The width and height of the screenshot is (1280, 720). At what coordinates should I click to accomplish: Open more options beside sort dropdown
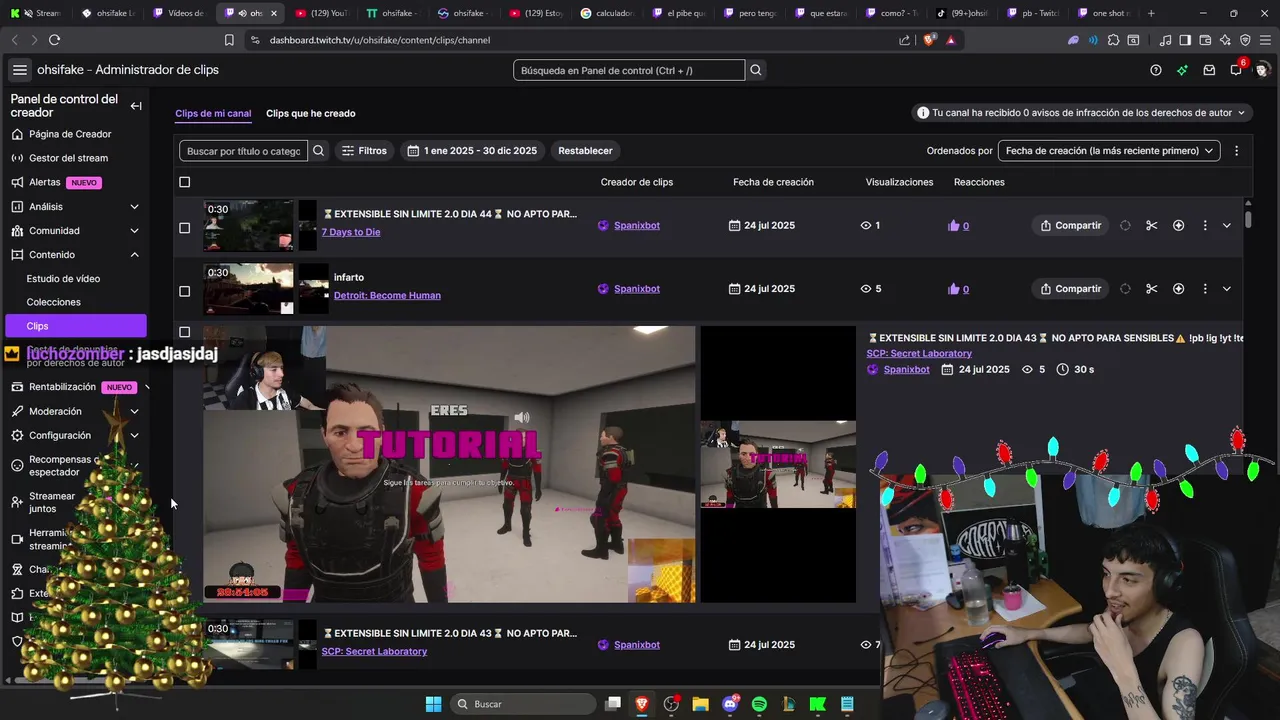pos(1236,151)
